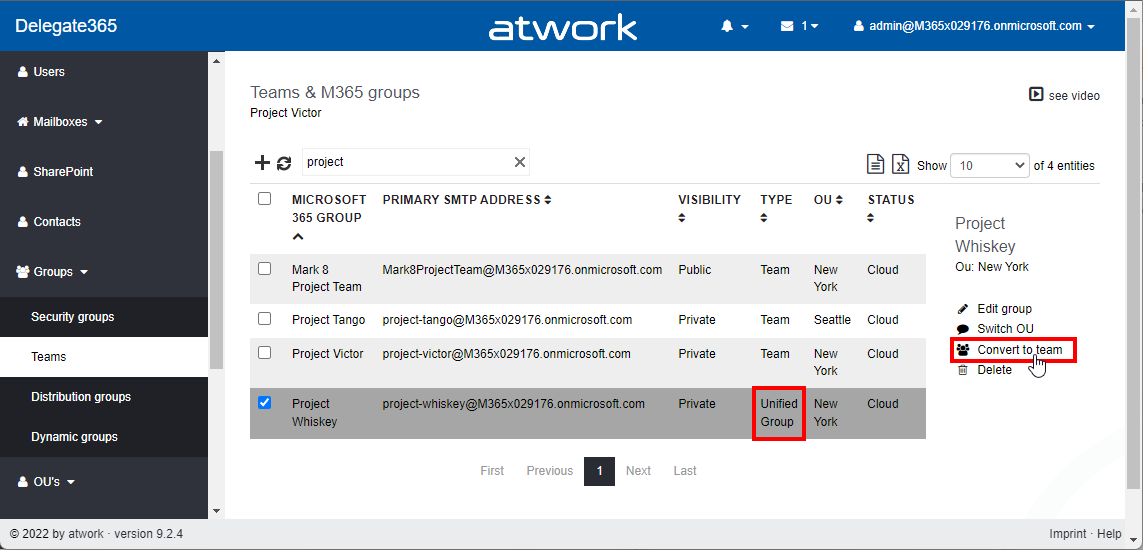Click the plus icon to add group
This screenshot has height=550, width=1143.
pos(262,163)
